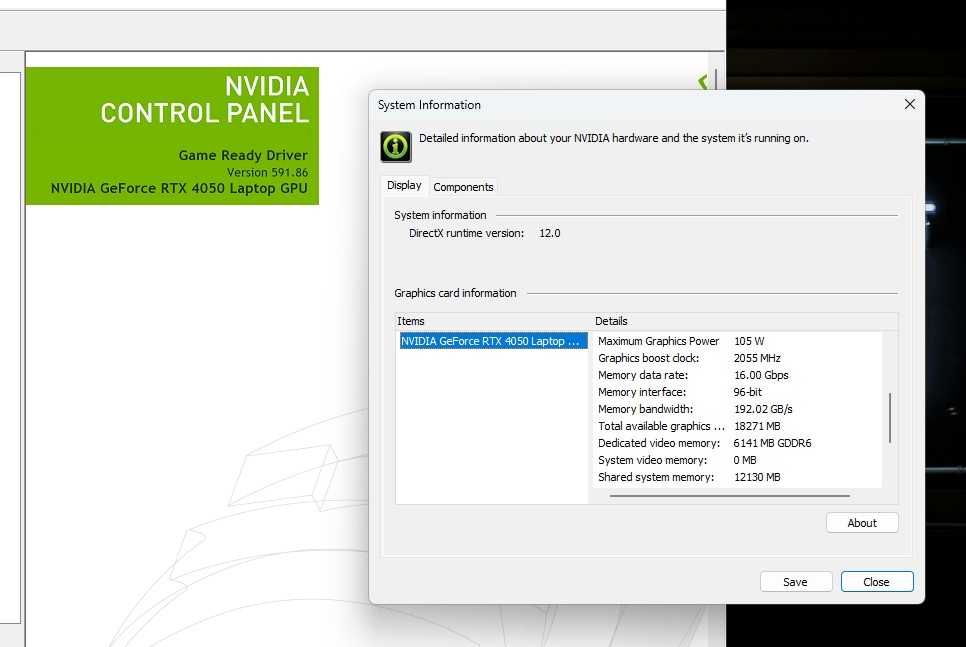
Task: Click the Memory data rate row
Action: pos(737,375)
